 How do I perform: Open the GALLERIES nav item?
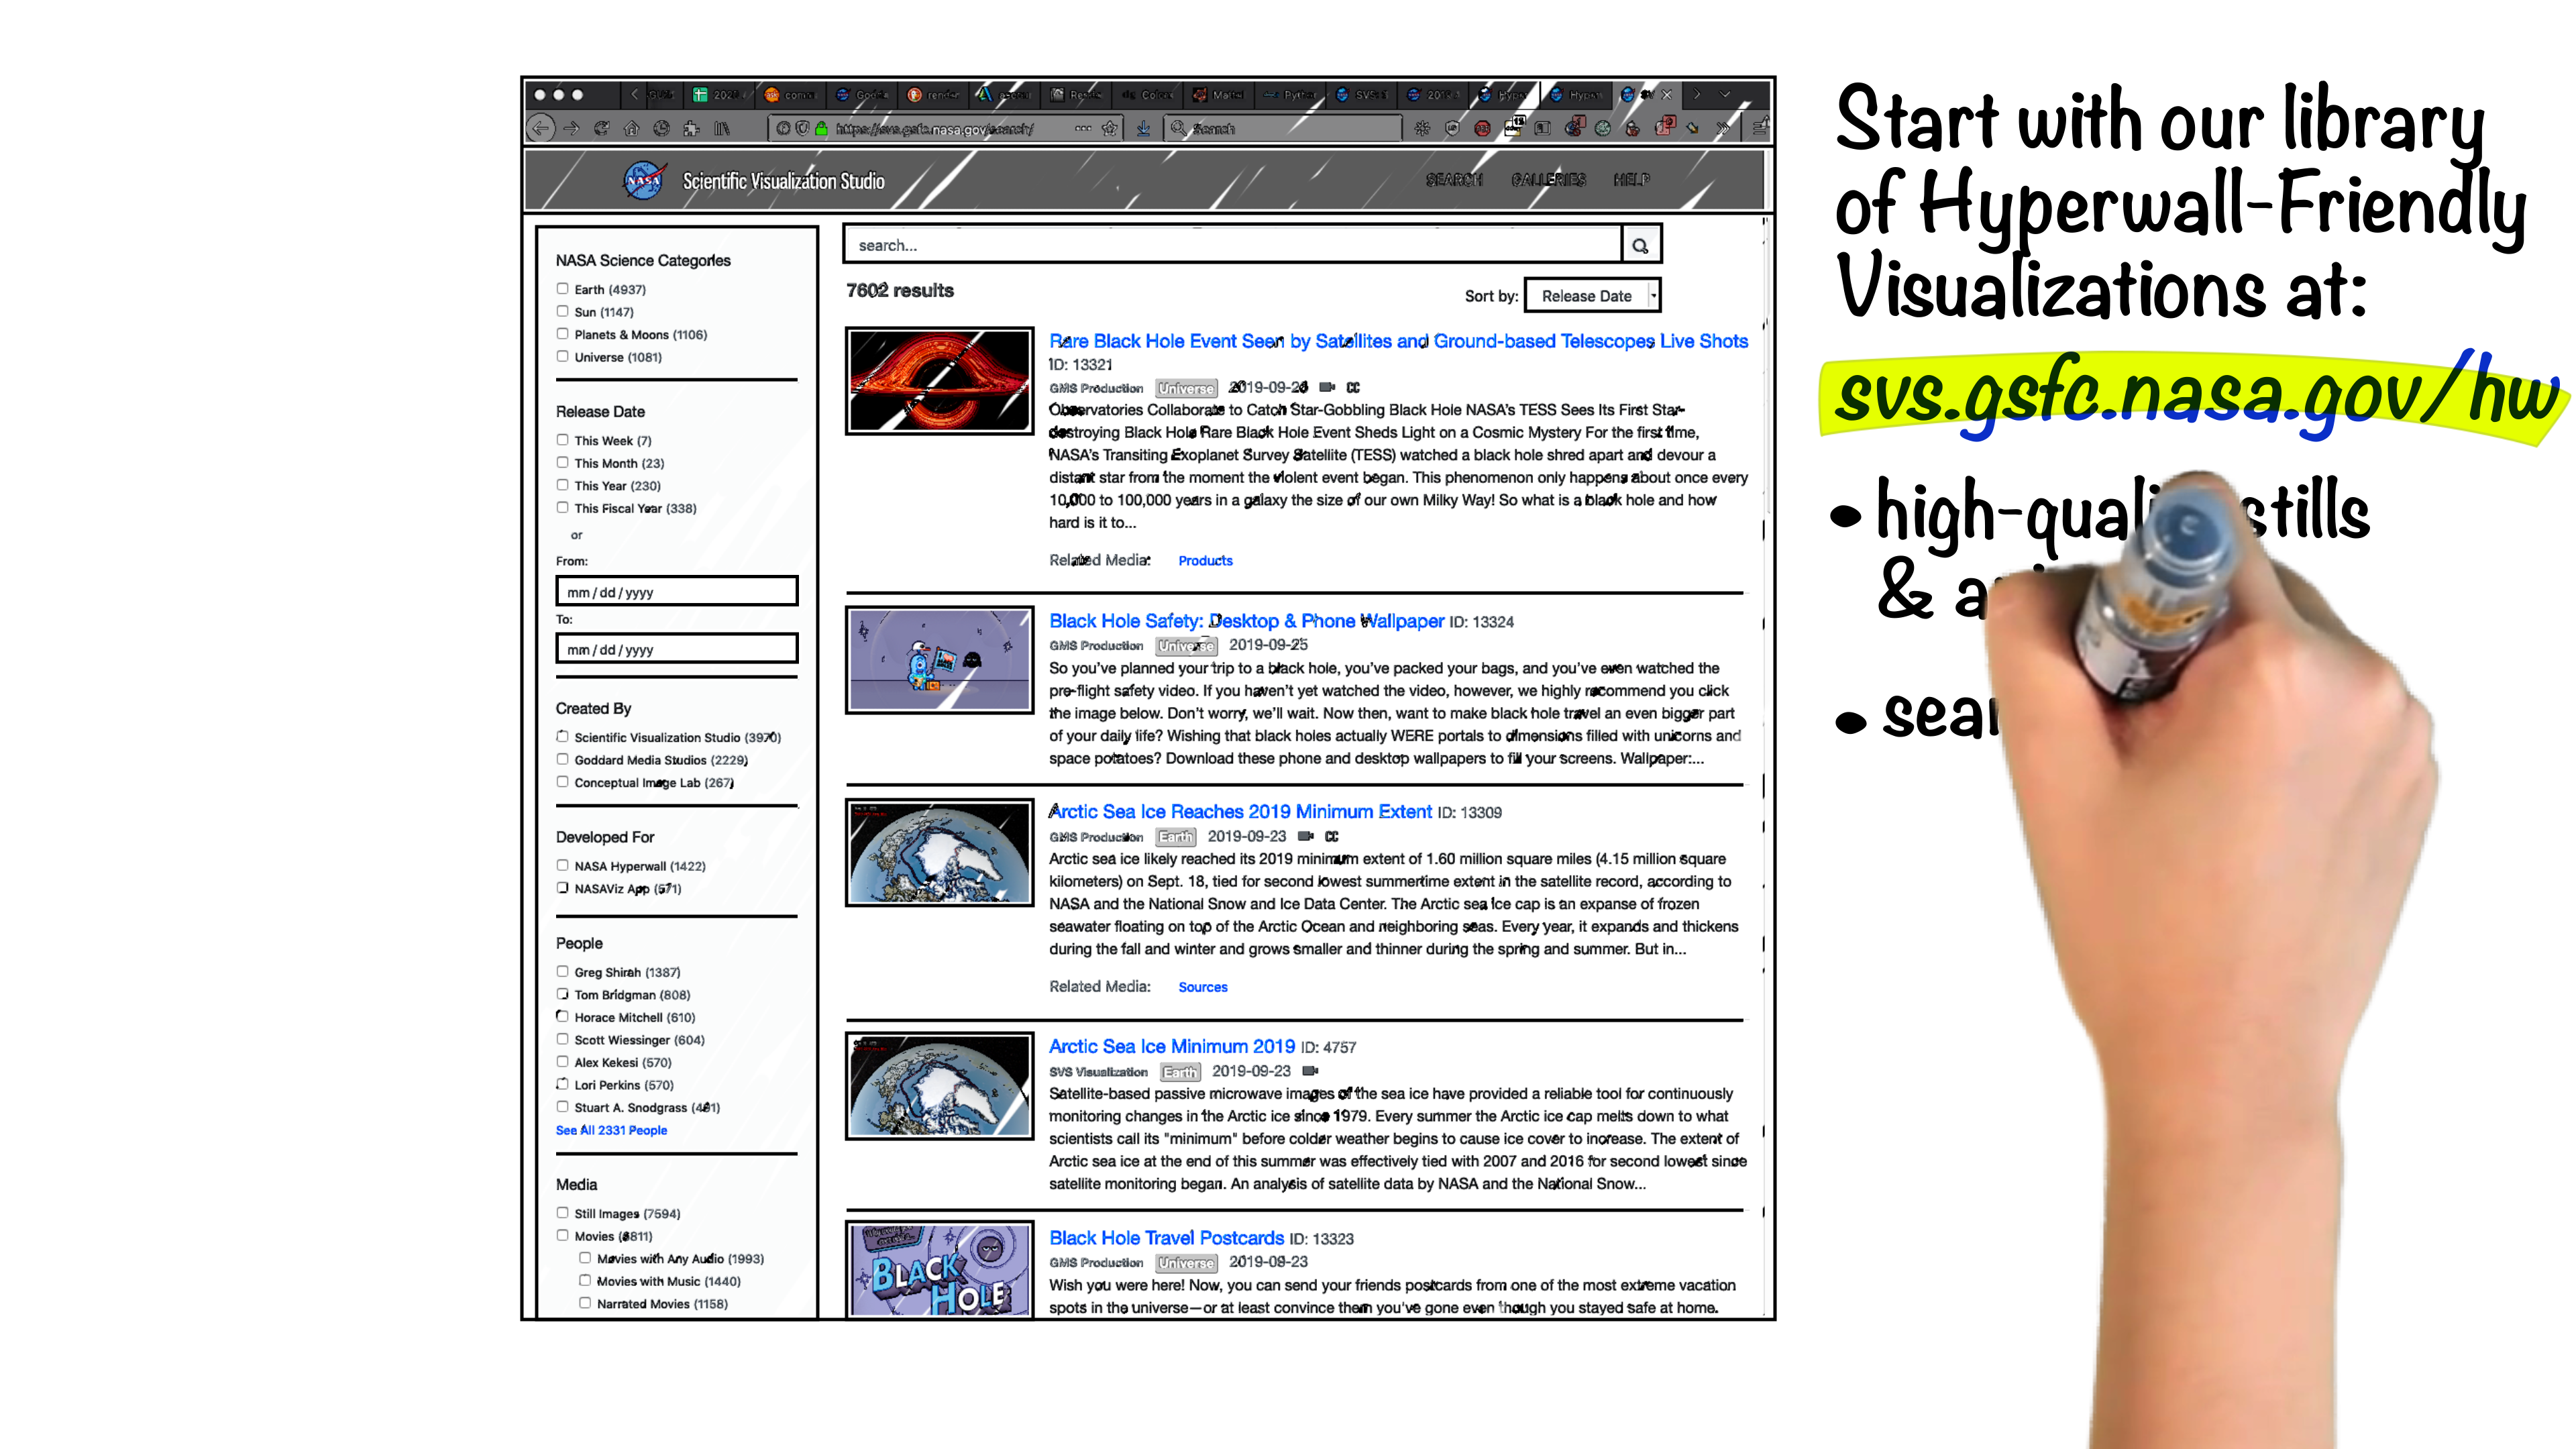[1548, 180]
